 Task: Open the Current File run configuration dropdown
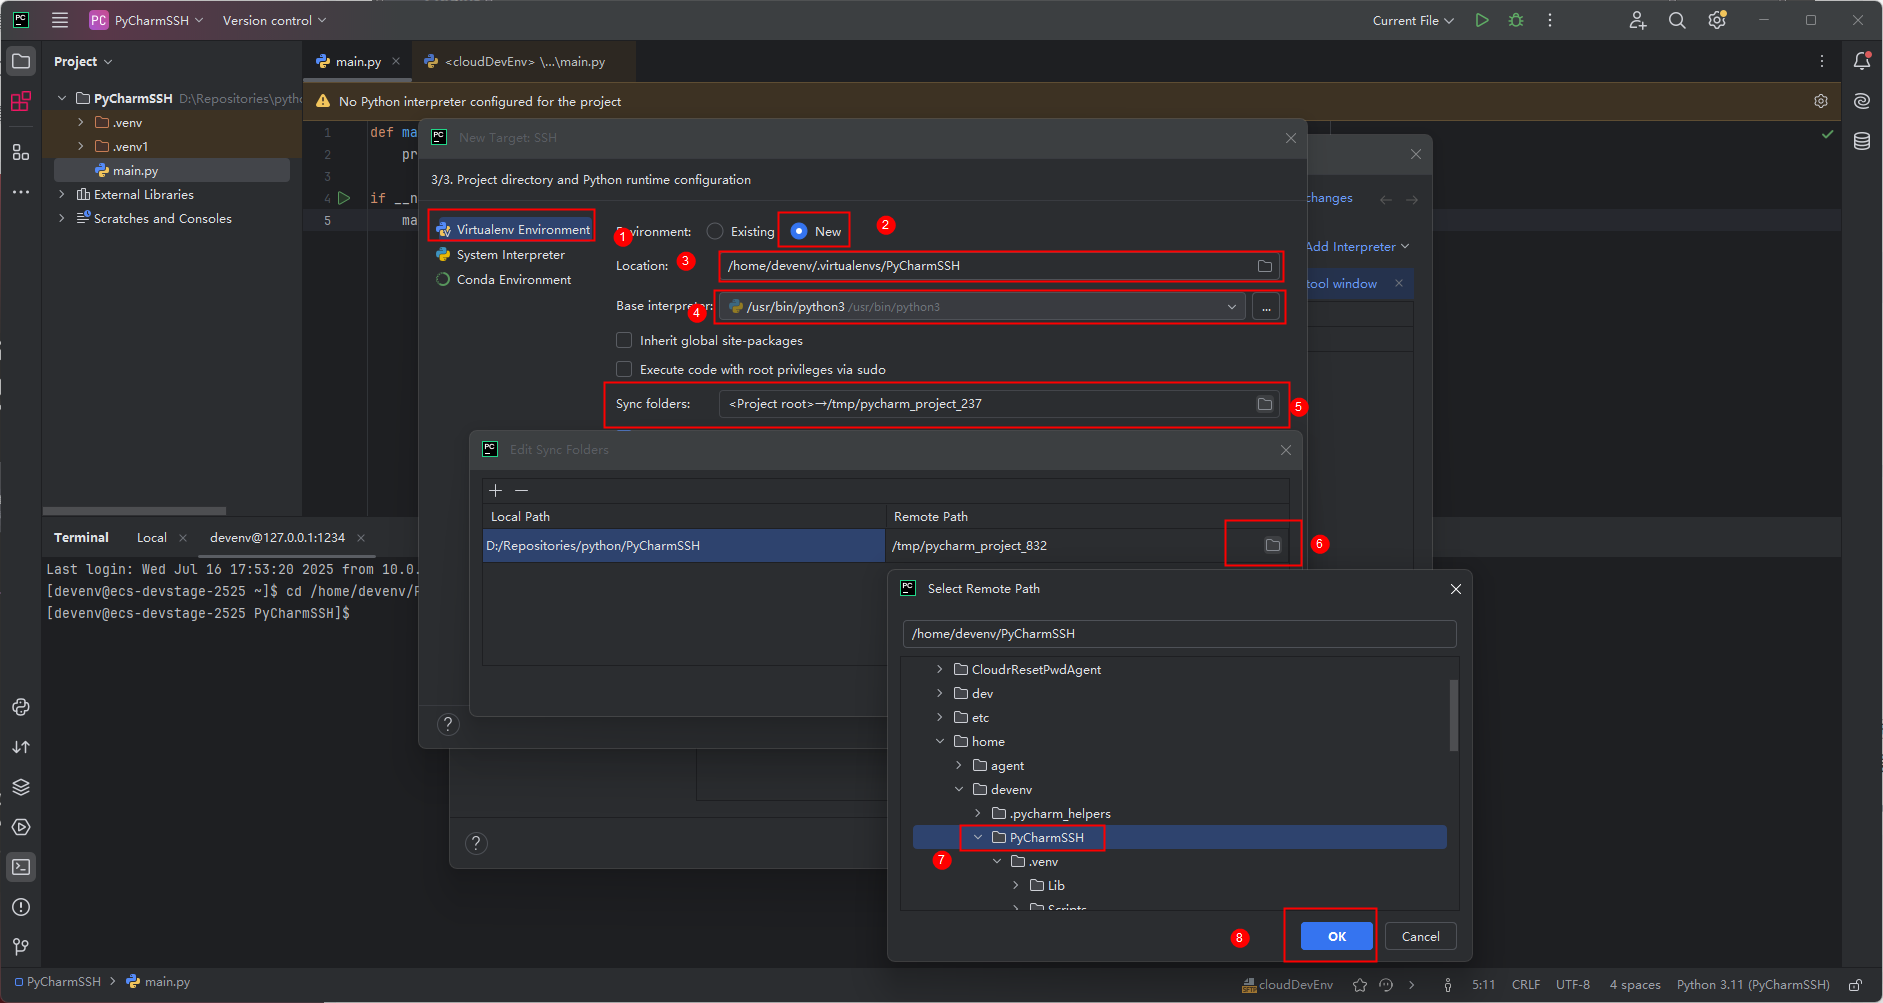click(1413, 20)
